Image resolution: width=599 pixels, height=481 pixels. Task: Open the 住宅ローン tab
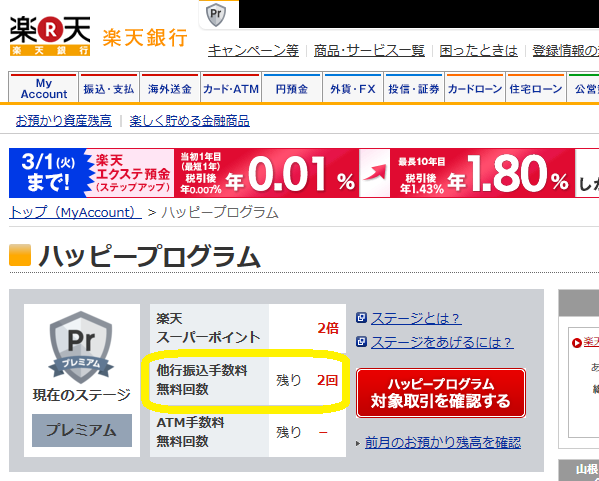point(536,88)
